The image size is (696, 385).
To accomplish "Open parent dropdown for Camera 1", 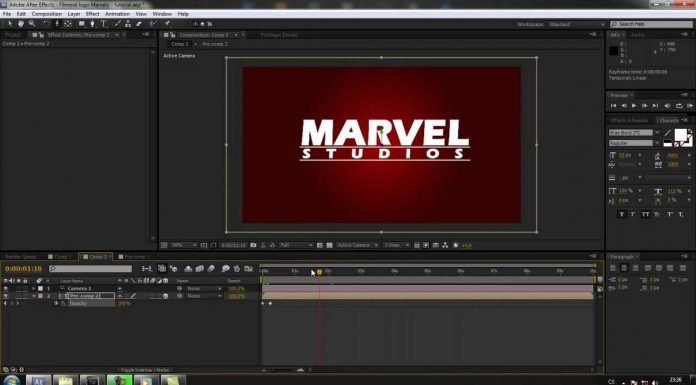I will point(204,289).
